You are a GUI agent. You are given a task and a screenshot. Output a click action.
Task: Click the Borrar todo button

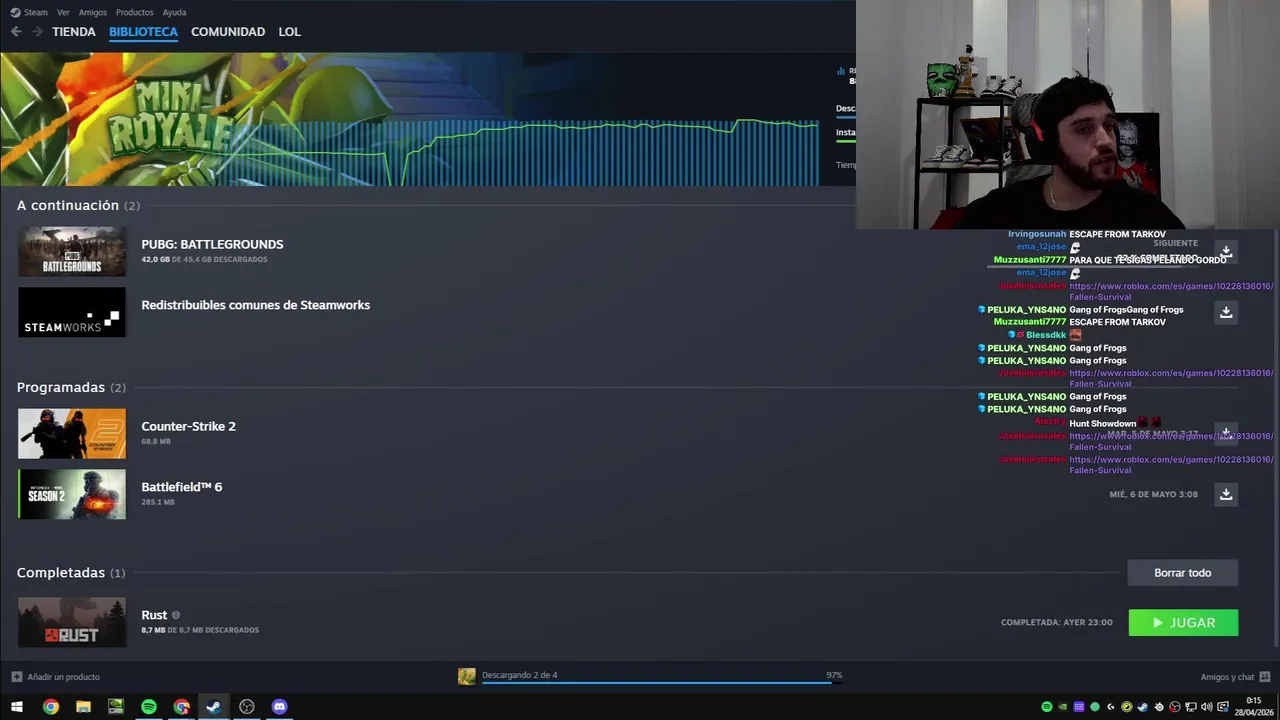pos(1183,573)
